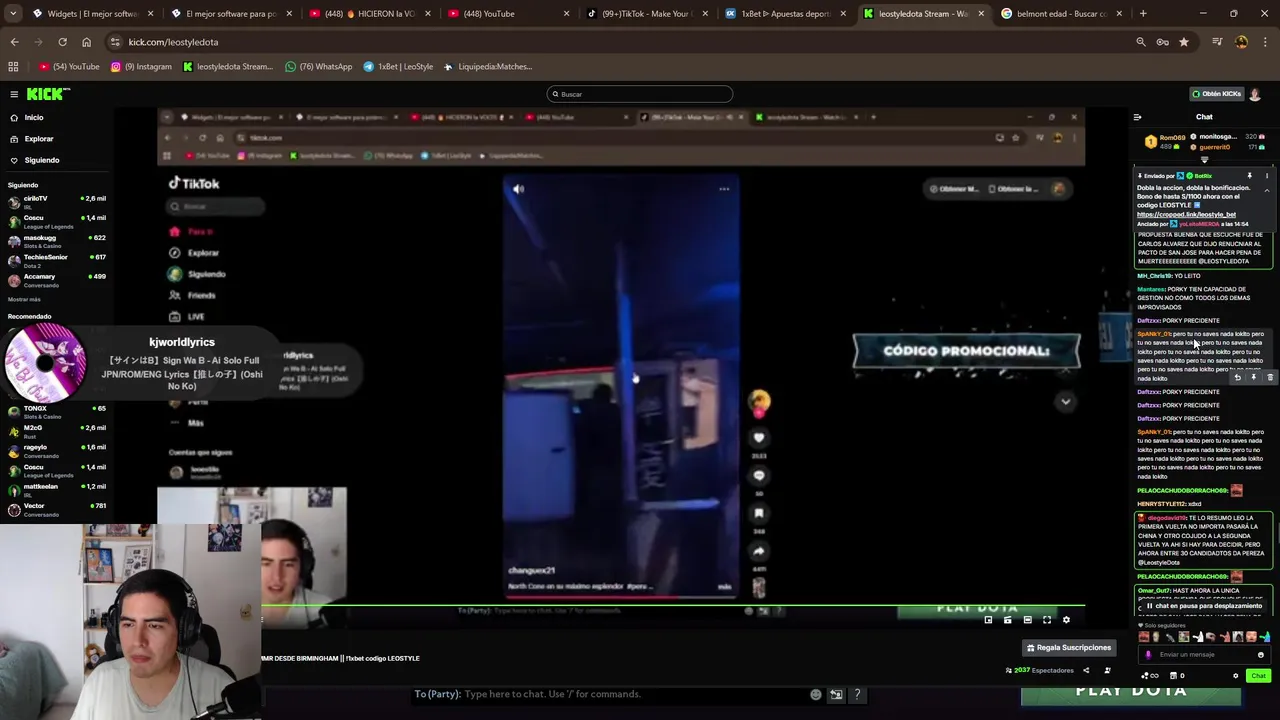Click the address bar kick.com/leostyledota
The height and width of the screenshot is (720, 1280).
tap(173, 42)
